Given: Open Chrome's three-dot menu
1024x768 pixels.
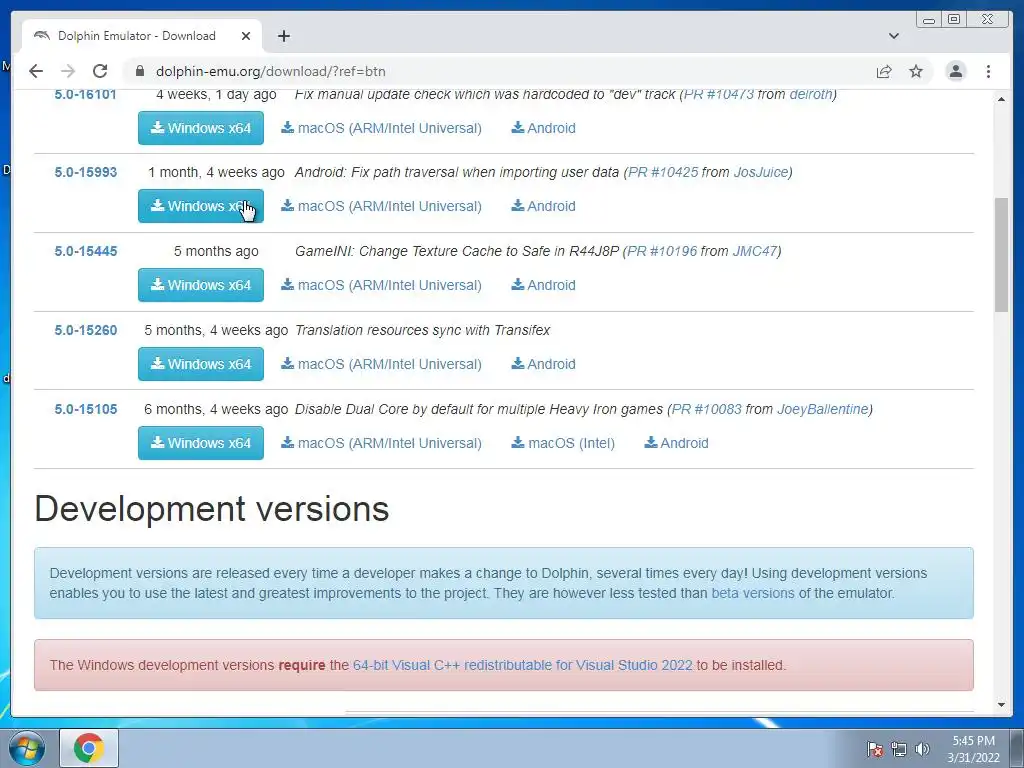Looking at the screenshot, I should pyautogui.click(x=988, y=71).
